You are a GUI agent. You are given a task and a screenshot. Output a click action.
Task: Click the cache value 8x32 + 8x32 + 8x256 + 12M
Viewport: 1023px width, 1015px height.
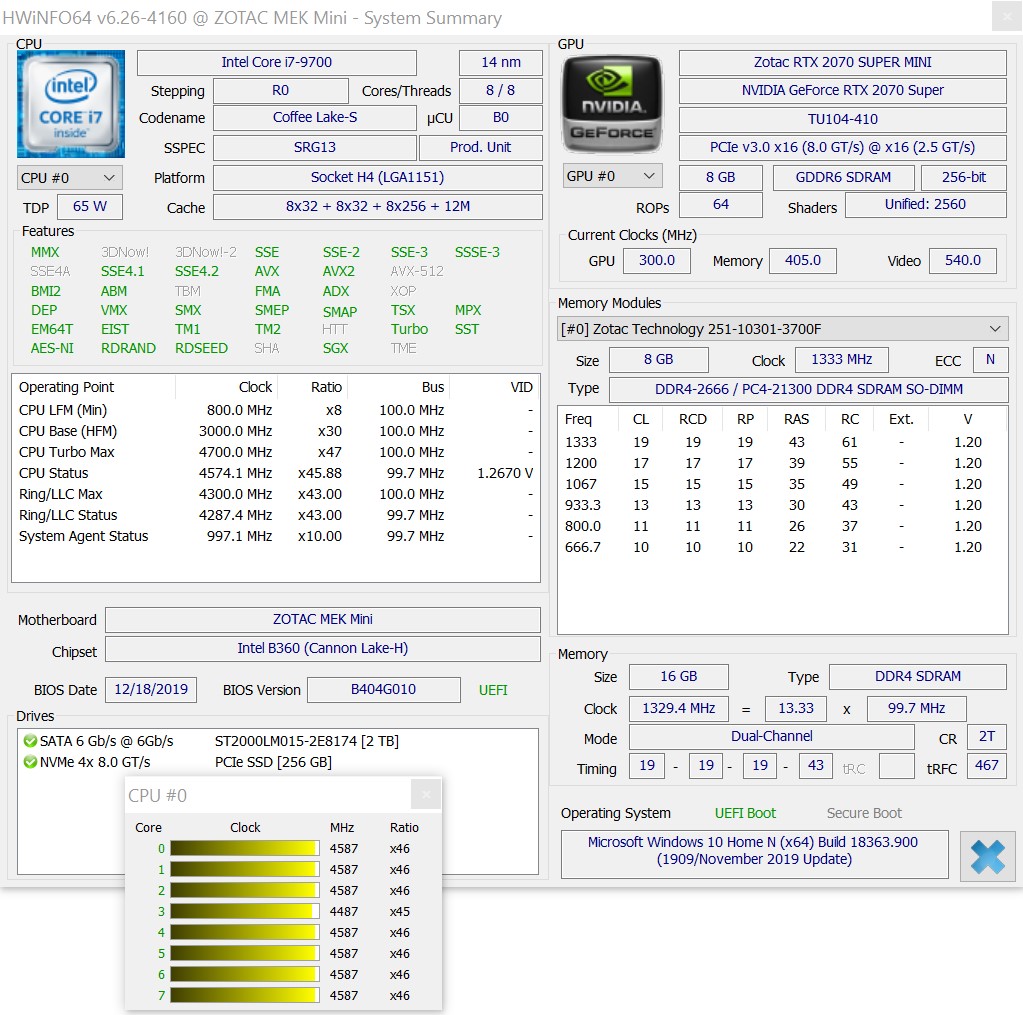tap(377, 207)
